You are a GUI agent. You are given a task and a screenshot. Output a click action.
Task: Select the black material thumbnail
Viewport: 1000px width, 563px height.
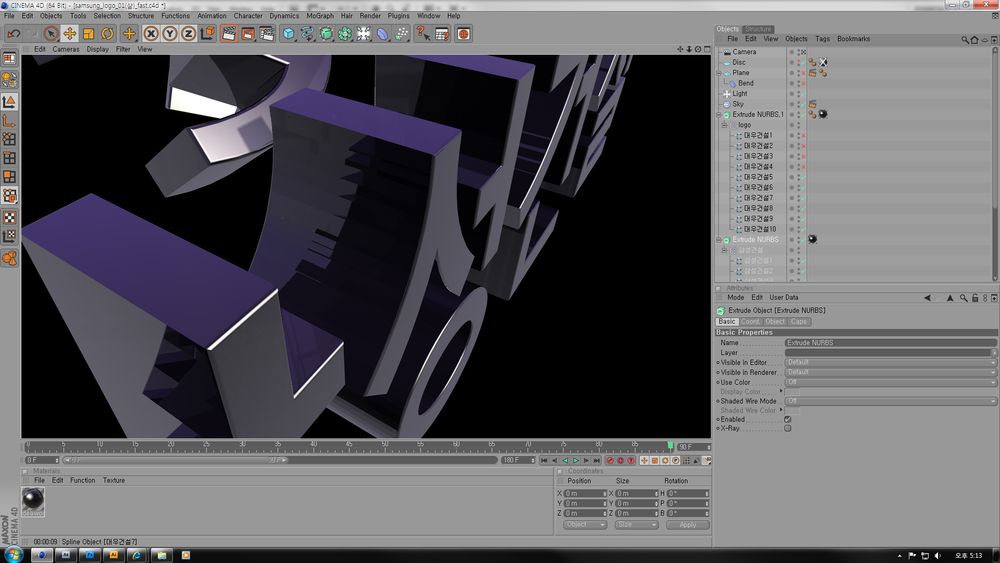[33, 502]
